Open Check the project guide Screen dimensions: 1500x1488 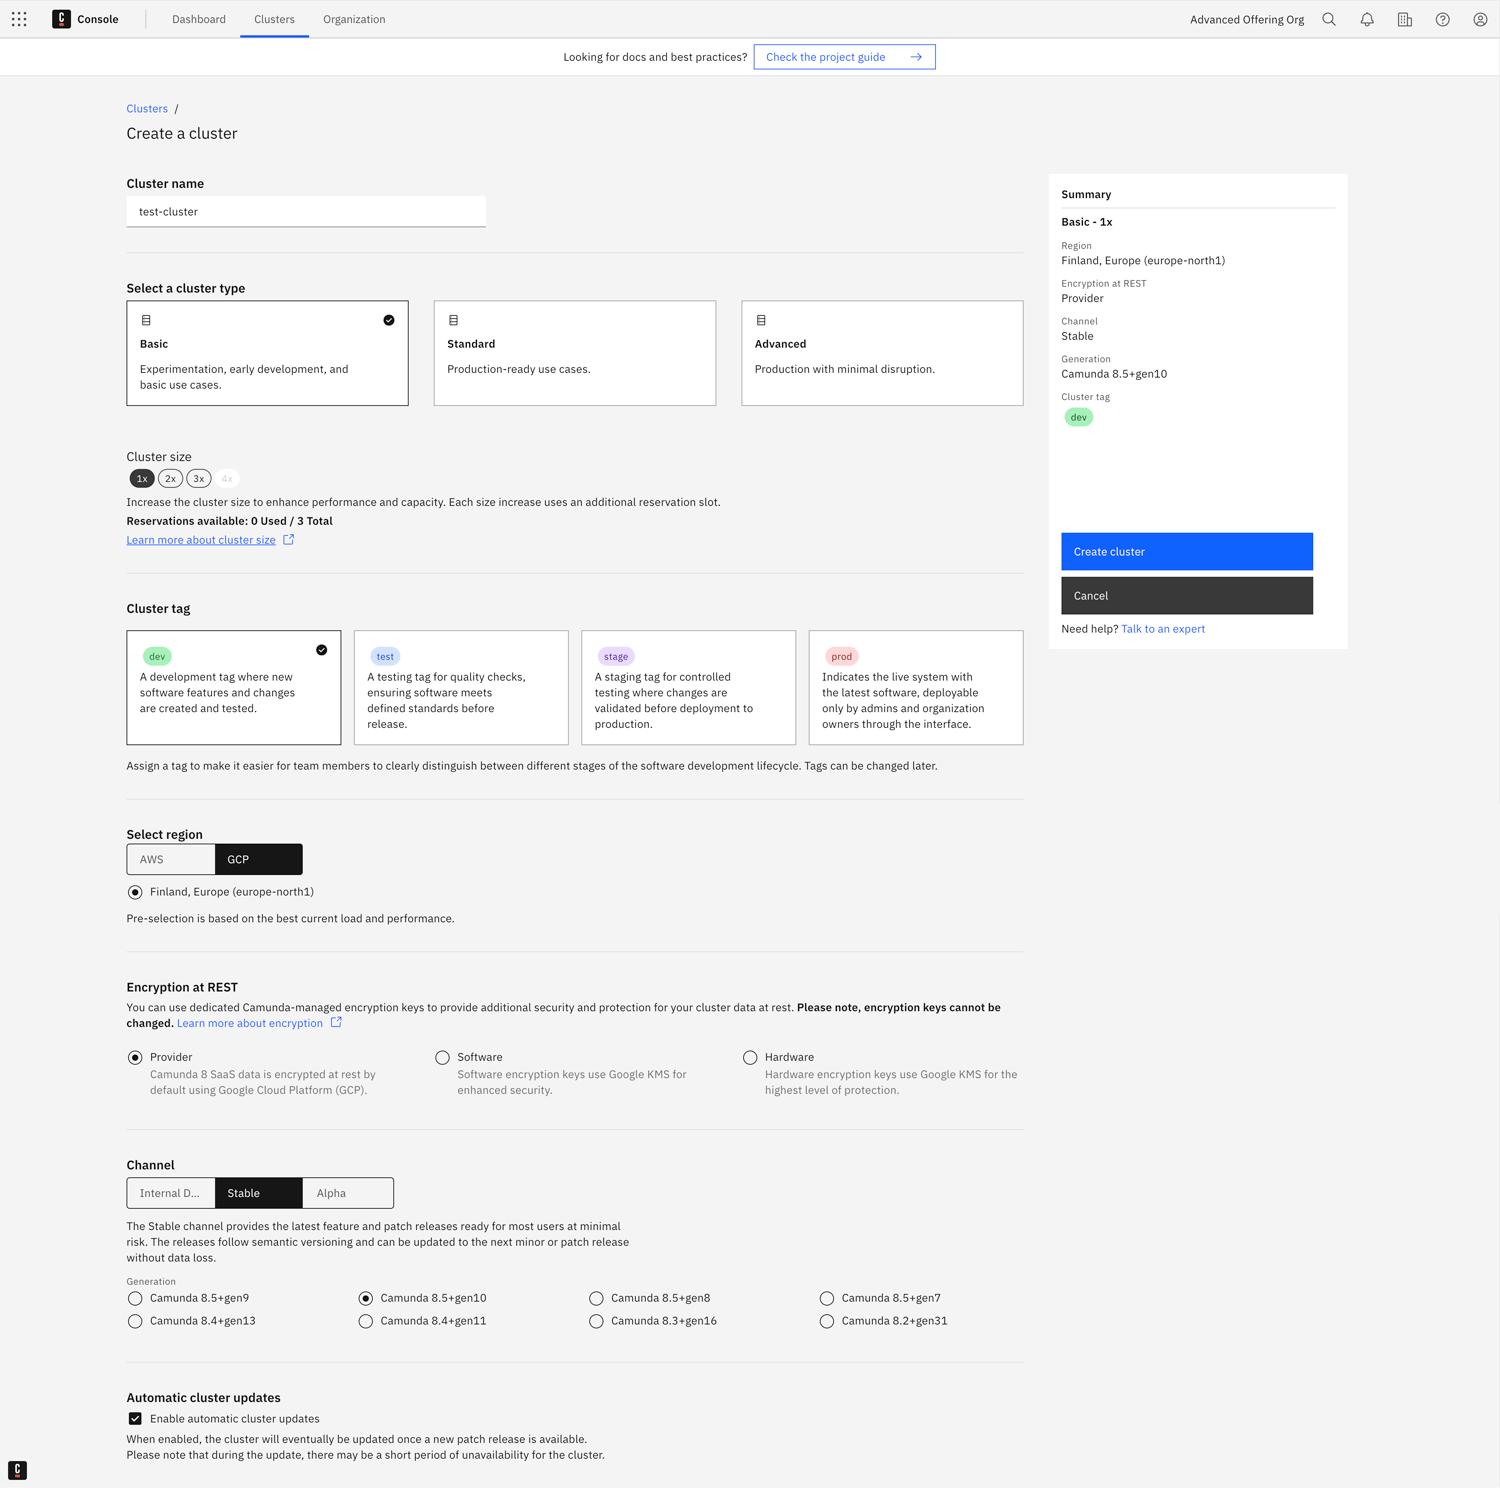point(845,57)
